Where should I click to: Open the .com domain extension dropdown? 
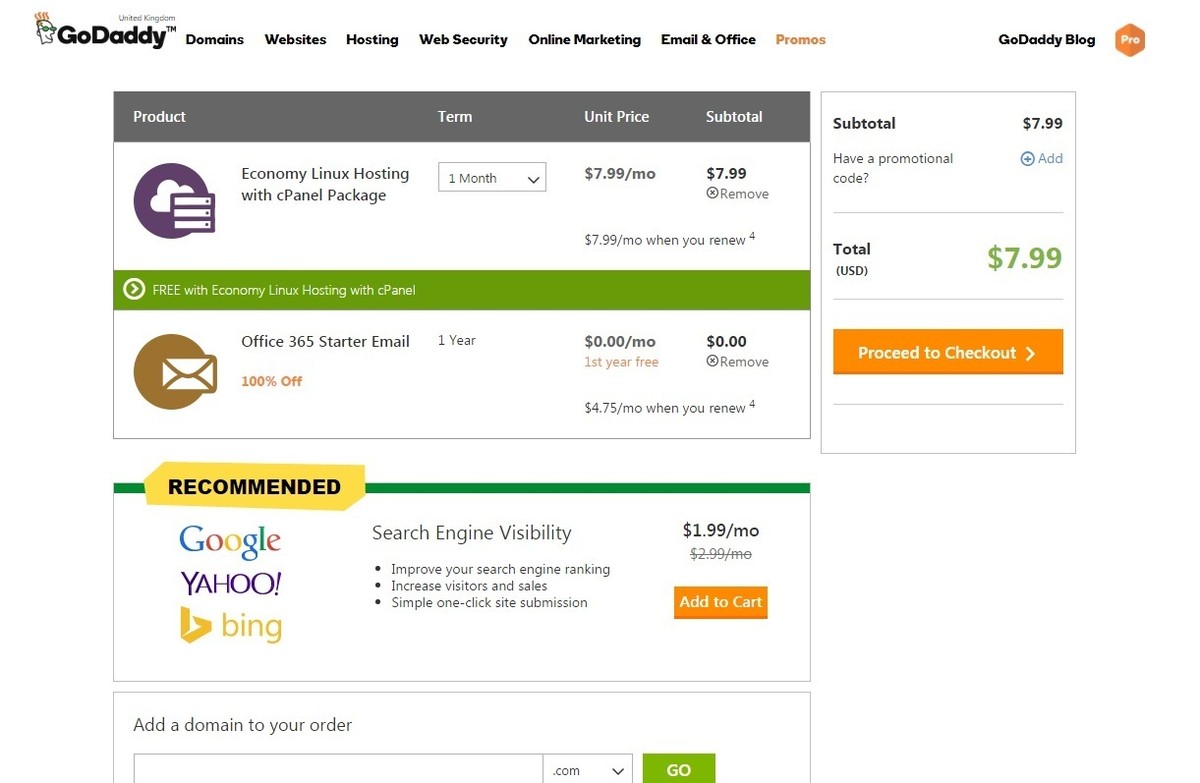click(588, 770)
